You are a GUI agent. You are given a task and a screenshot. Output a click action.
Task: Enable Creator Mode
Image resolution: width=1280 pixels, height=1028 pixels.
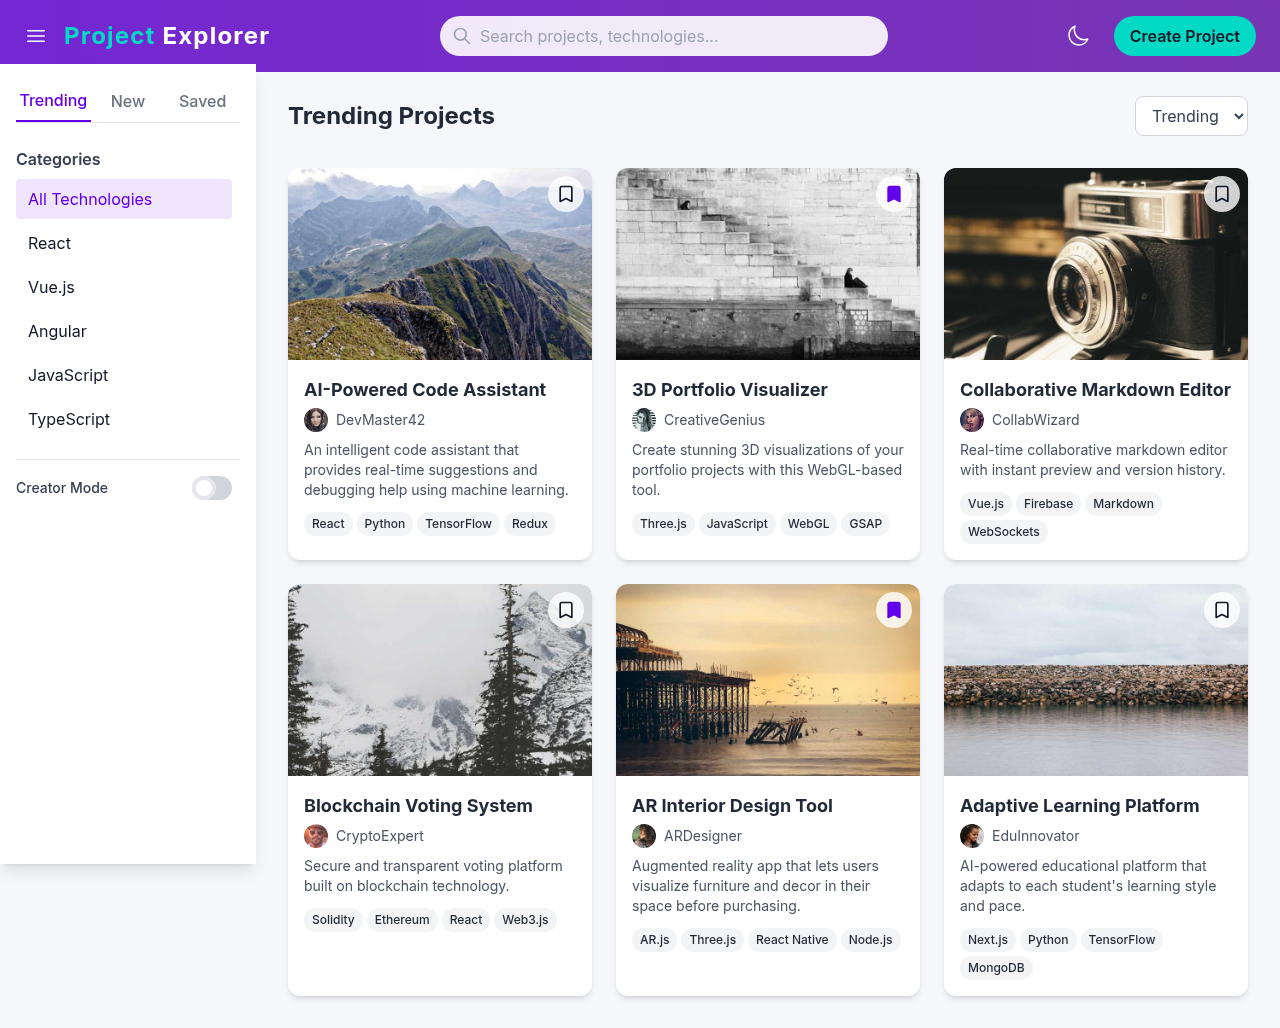pos(211,488)
